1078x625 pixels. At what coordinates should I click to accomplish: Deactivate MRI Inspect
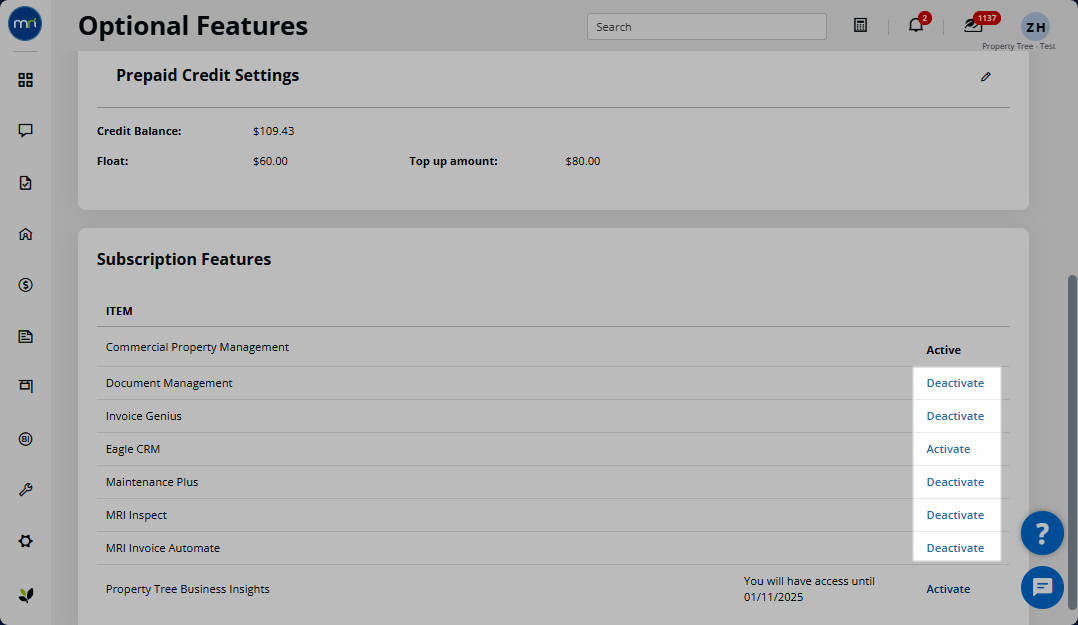(x=955, y=515)
